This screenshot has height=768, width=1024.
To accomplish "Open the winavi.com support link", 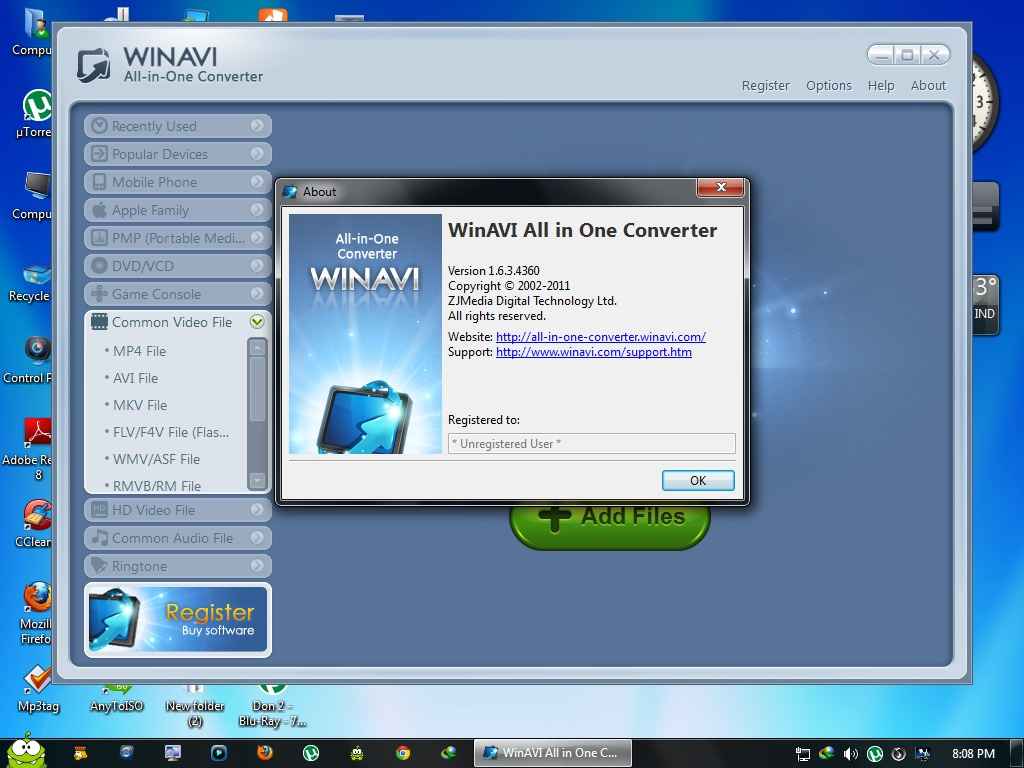I will pyautogui.click(x=594, y=352).
